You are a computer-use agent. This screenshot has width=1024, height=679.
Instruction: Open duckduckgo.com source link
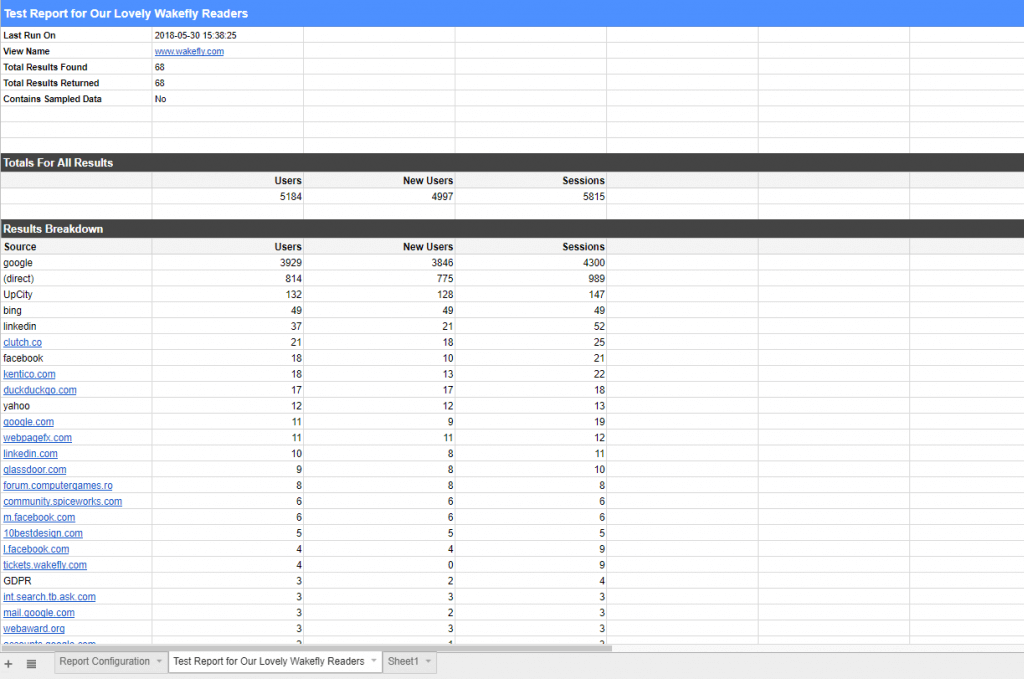pos(40,390)
